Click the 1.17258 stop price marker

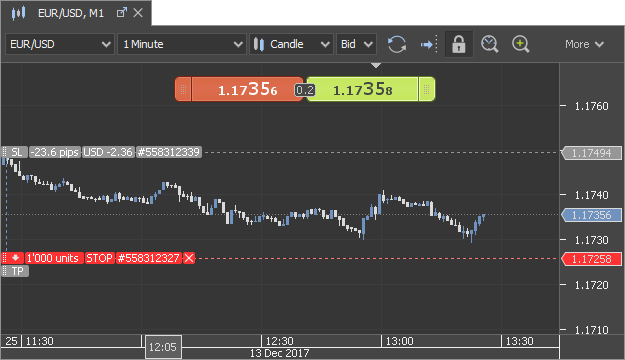tap(591, 259)
